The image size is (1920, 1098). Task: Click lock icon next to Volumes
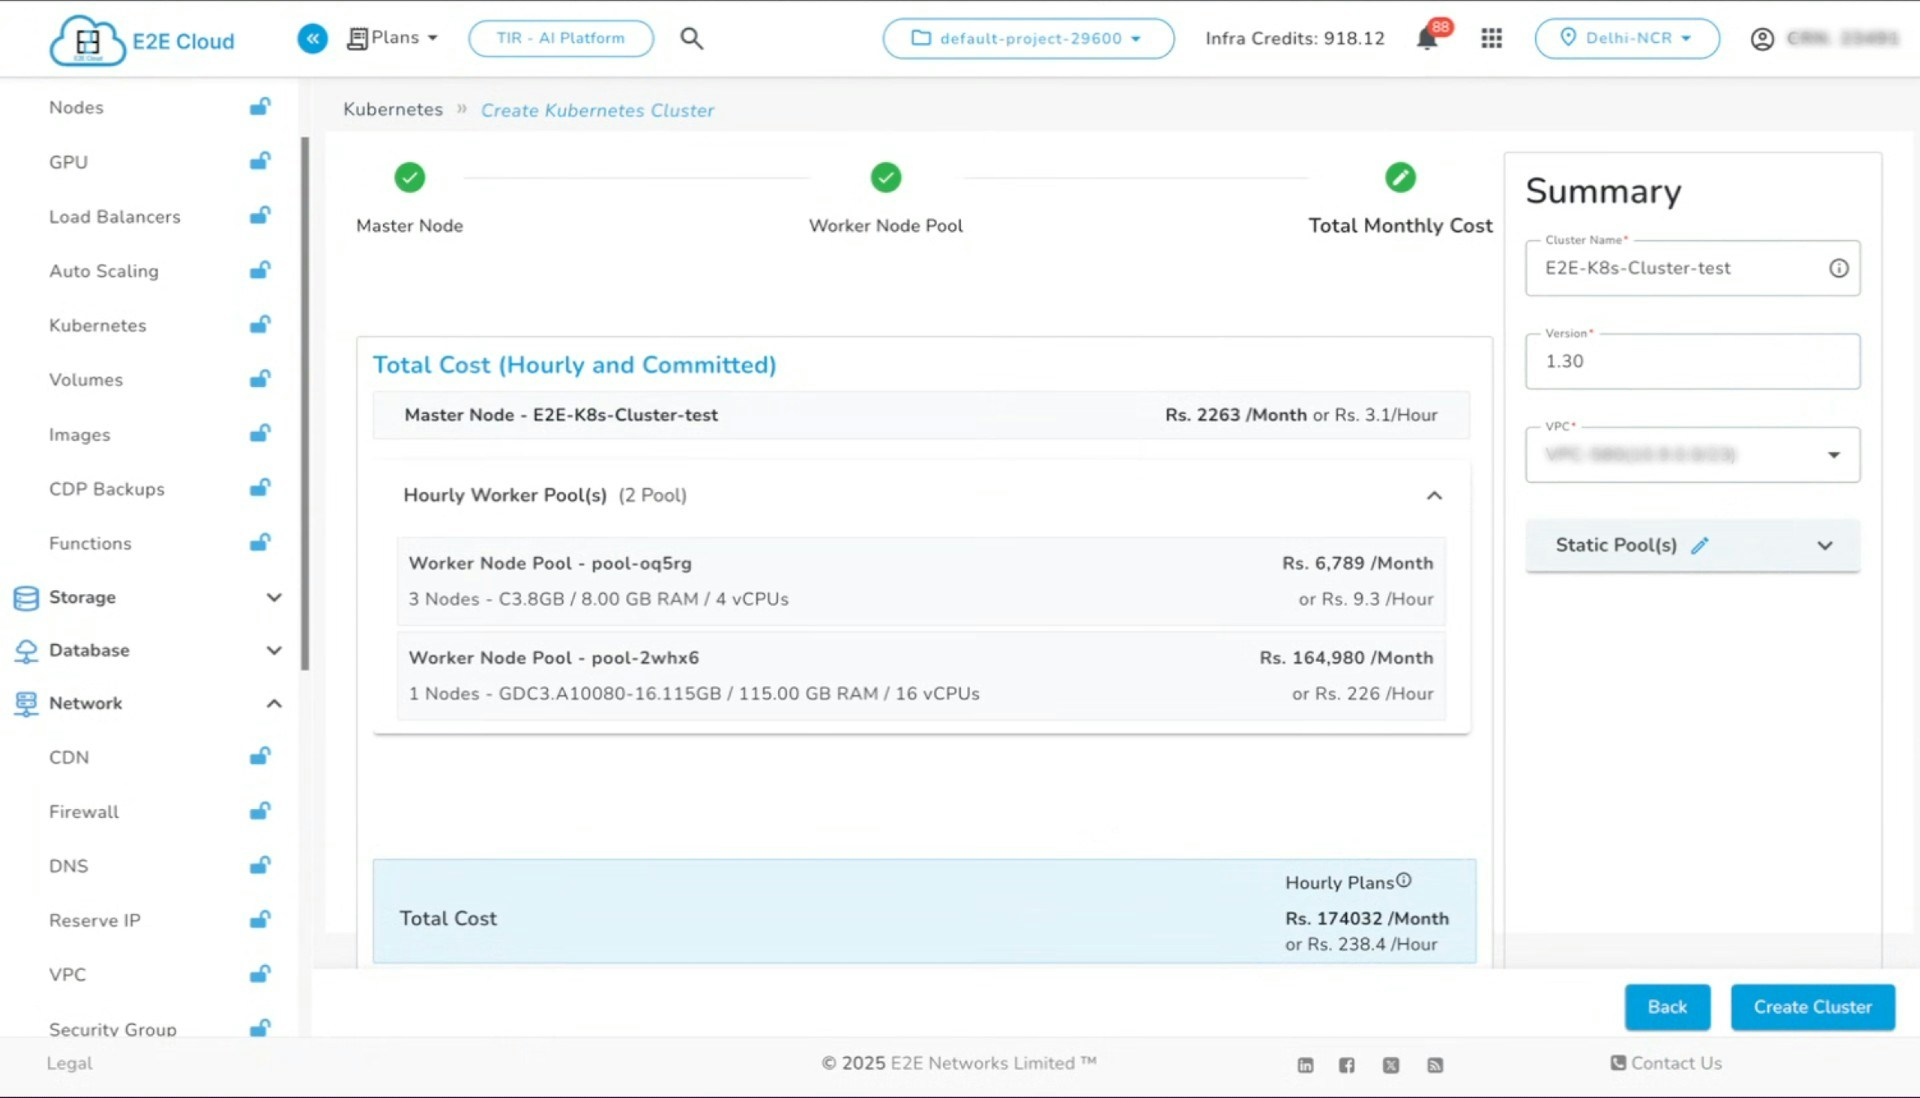(260, 378)
